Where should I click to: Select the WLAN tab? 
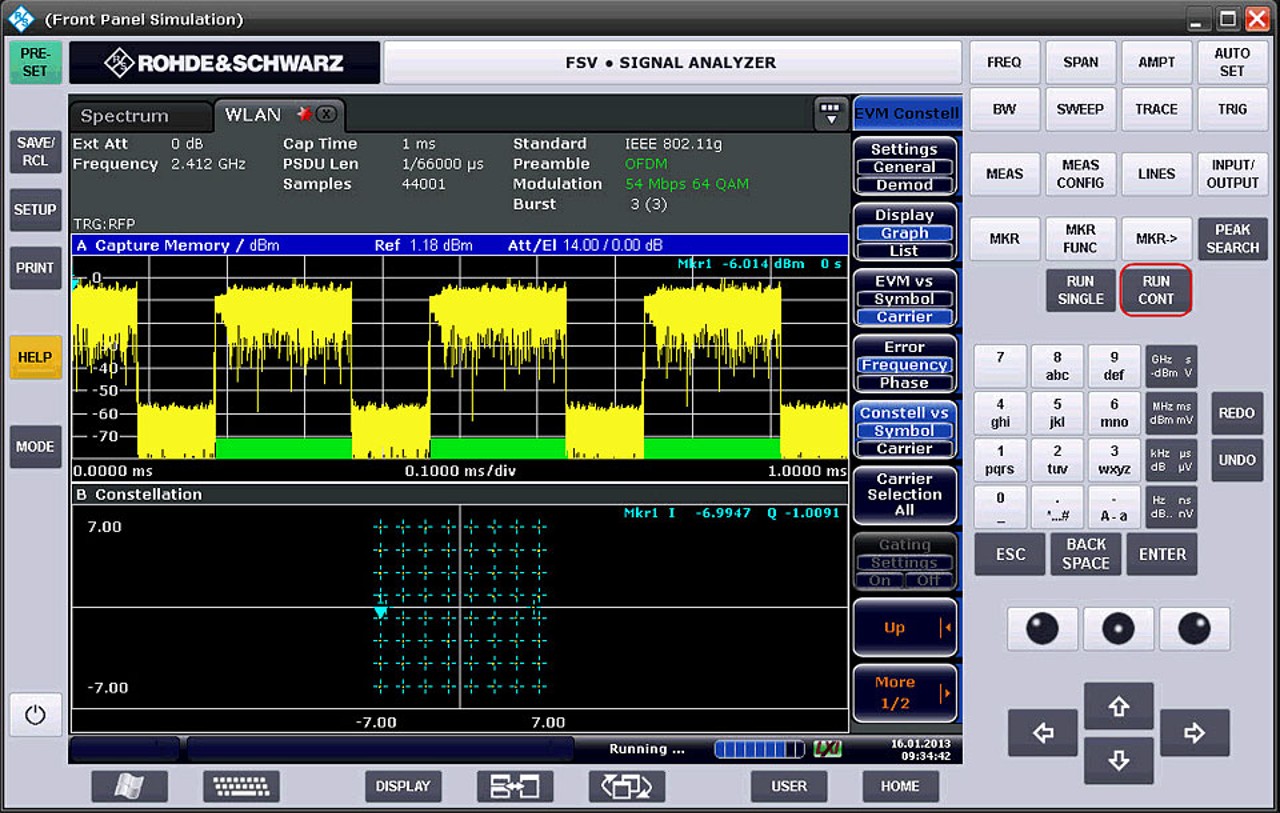tap(253, 114)
